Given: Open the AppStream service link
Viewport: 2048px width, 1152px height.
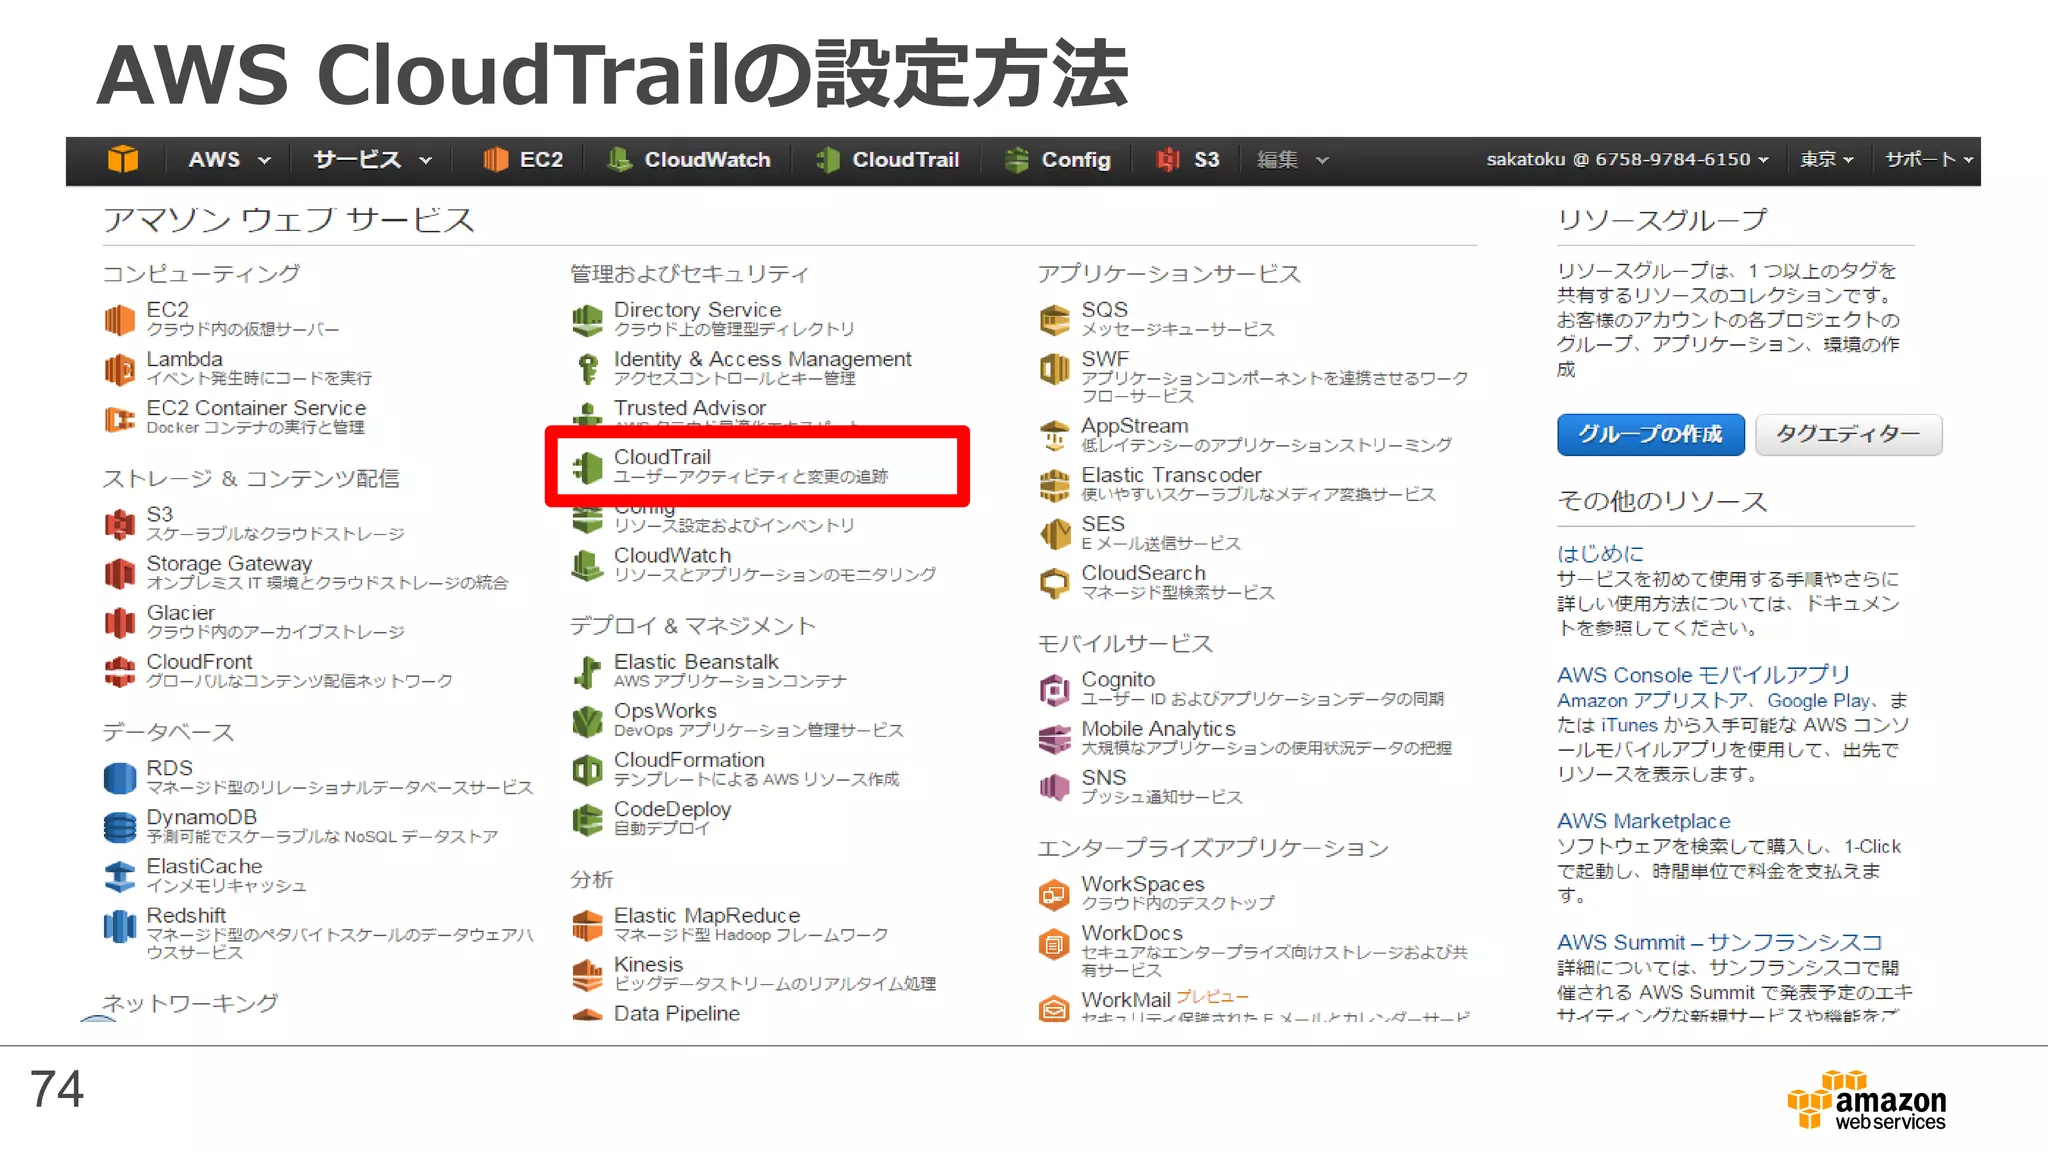Looking at the screenshot, I should (x=1134, y=426).
